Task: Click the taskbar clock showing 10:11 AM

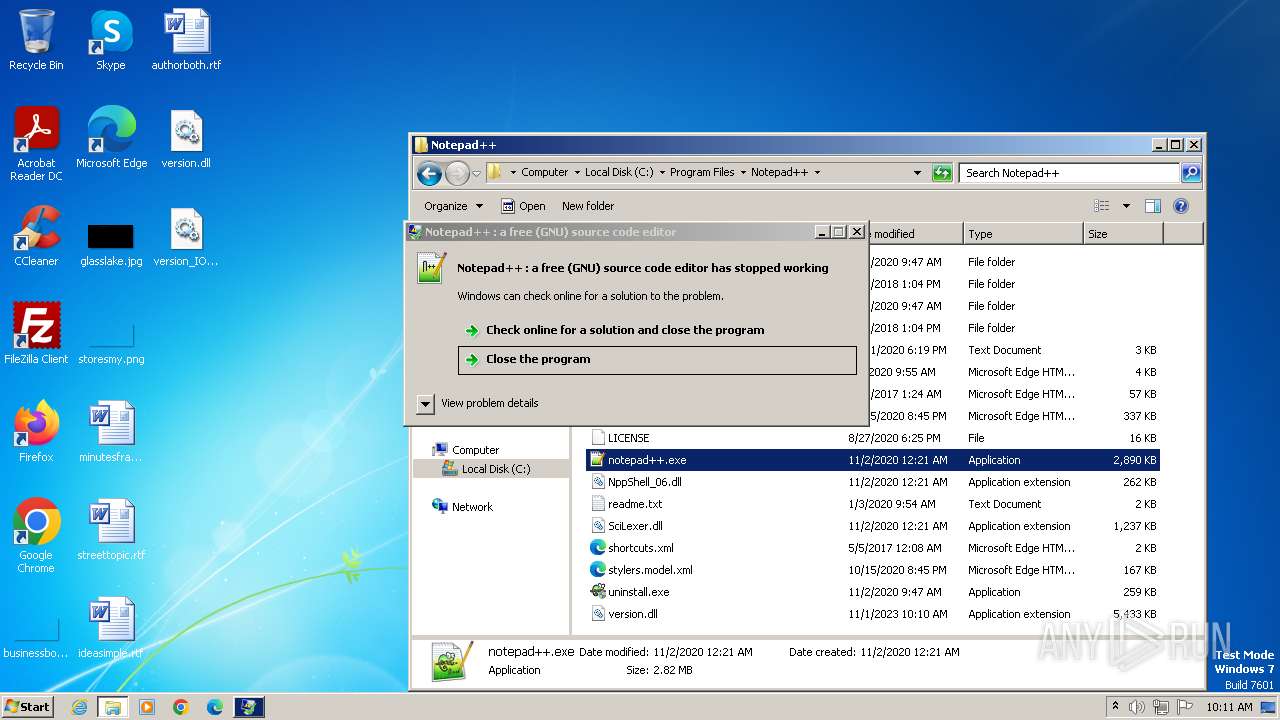Action: pyautogui.click(x=1229, y=707)
